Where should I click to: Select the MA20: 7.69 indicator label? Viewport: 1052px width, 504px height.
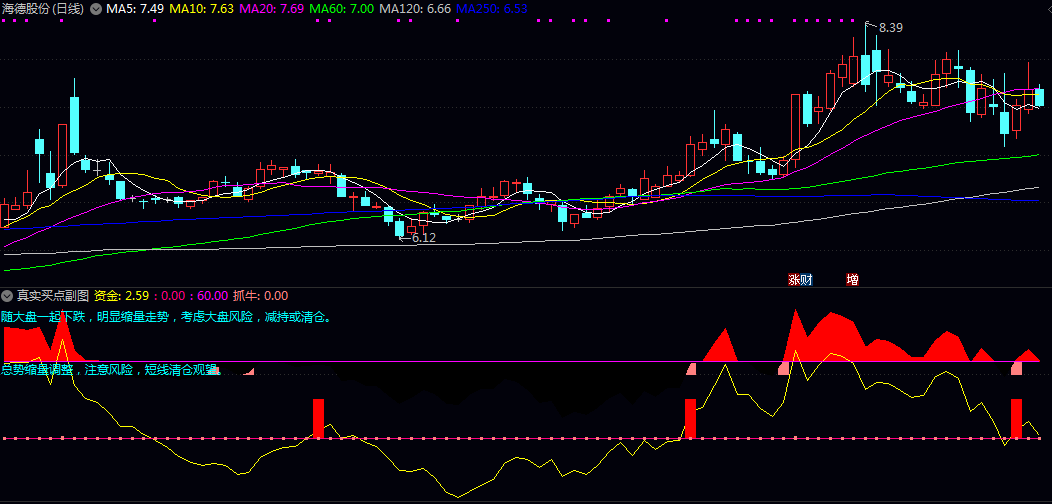[272, 9]
